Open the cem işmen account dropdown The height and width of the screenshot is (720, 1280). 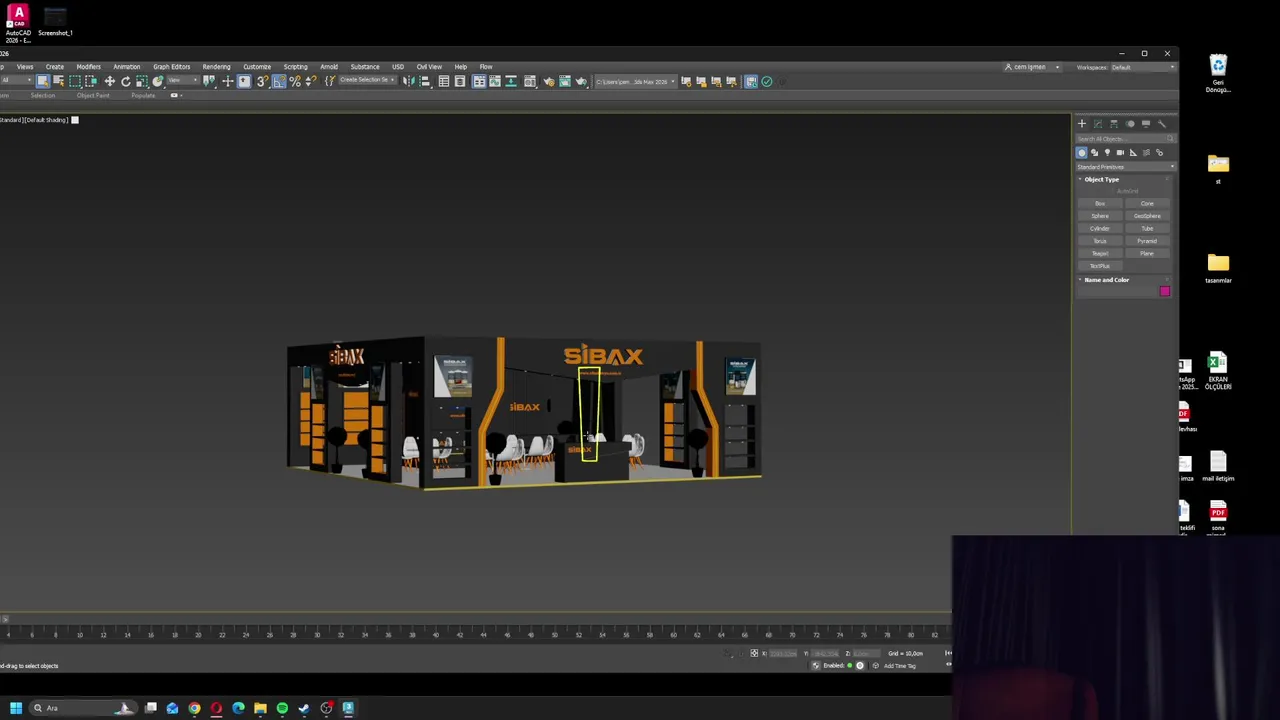point(1032,68)
